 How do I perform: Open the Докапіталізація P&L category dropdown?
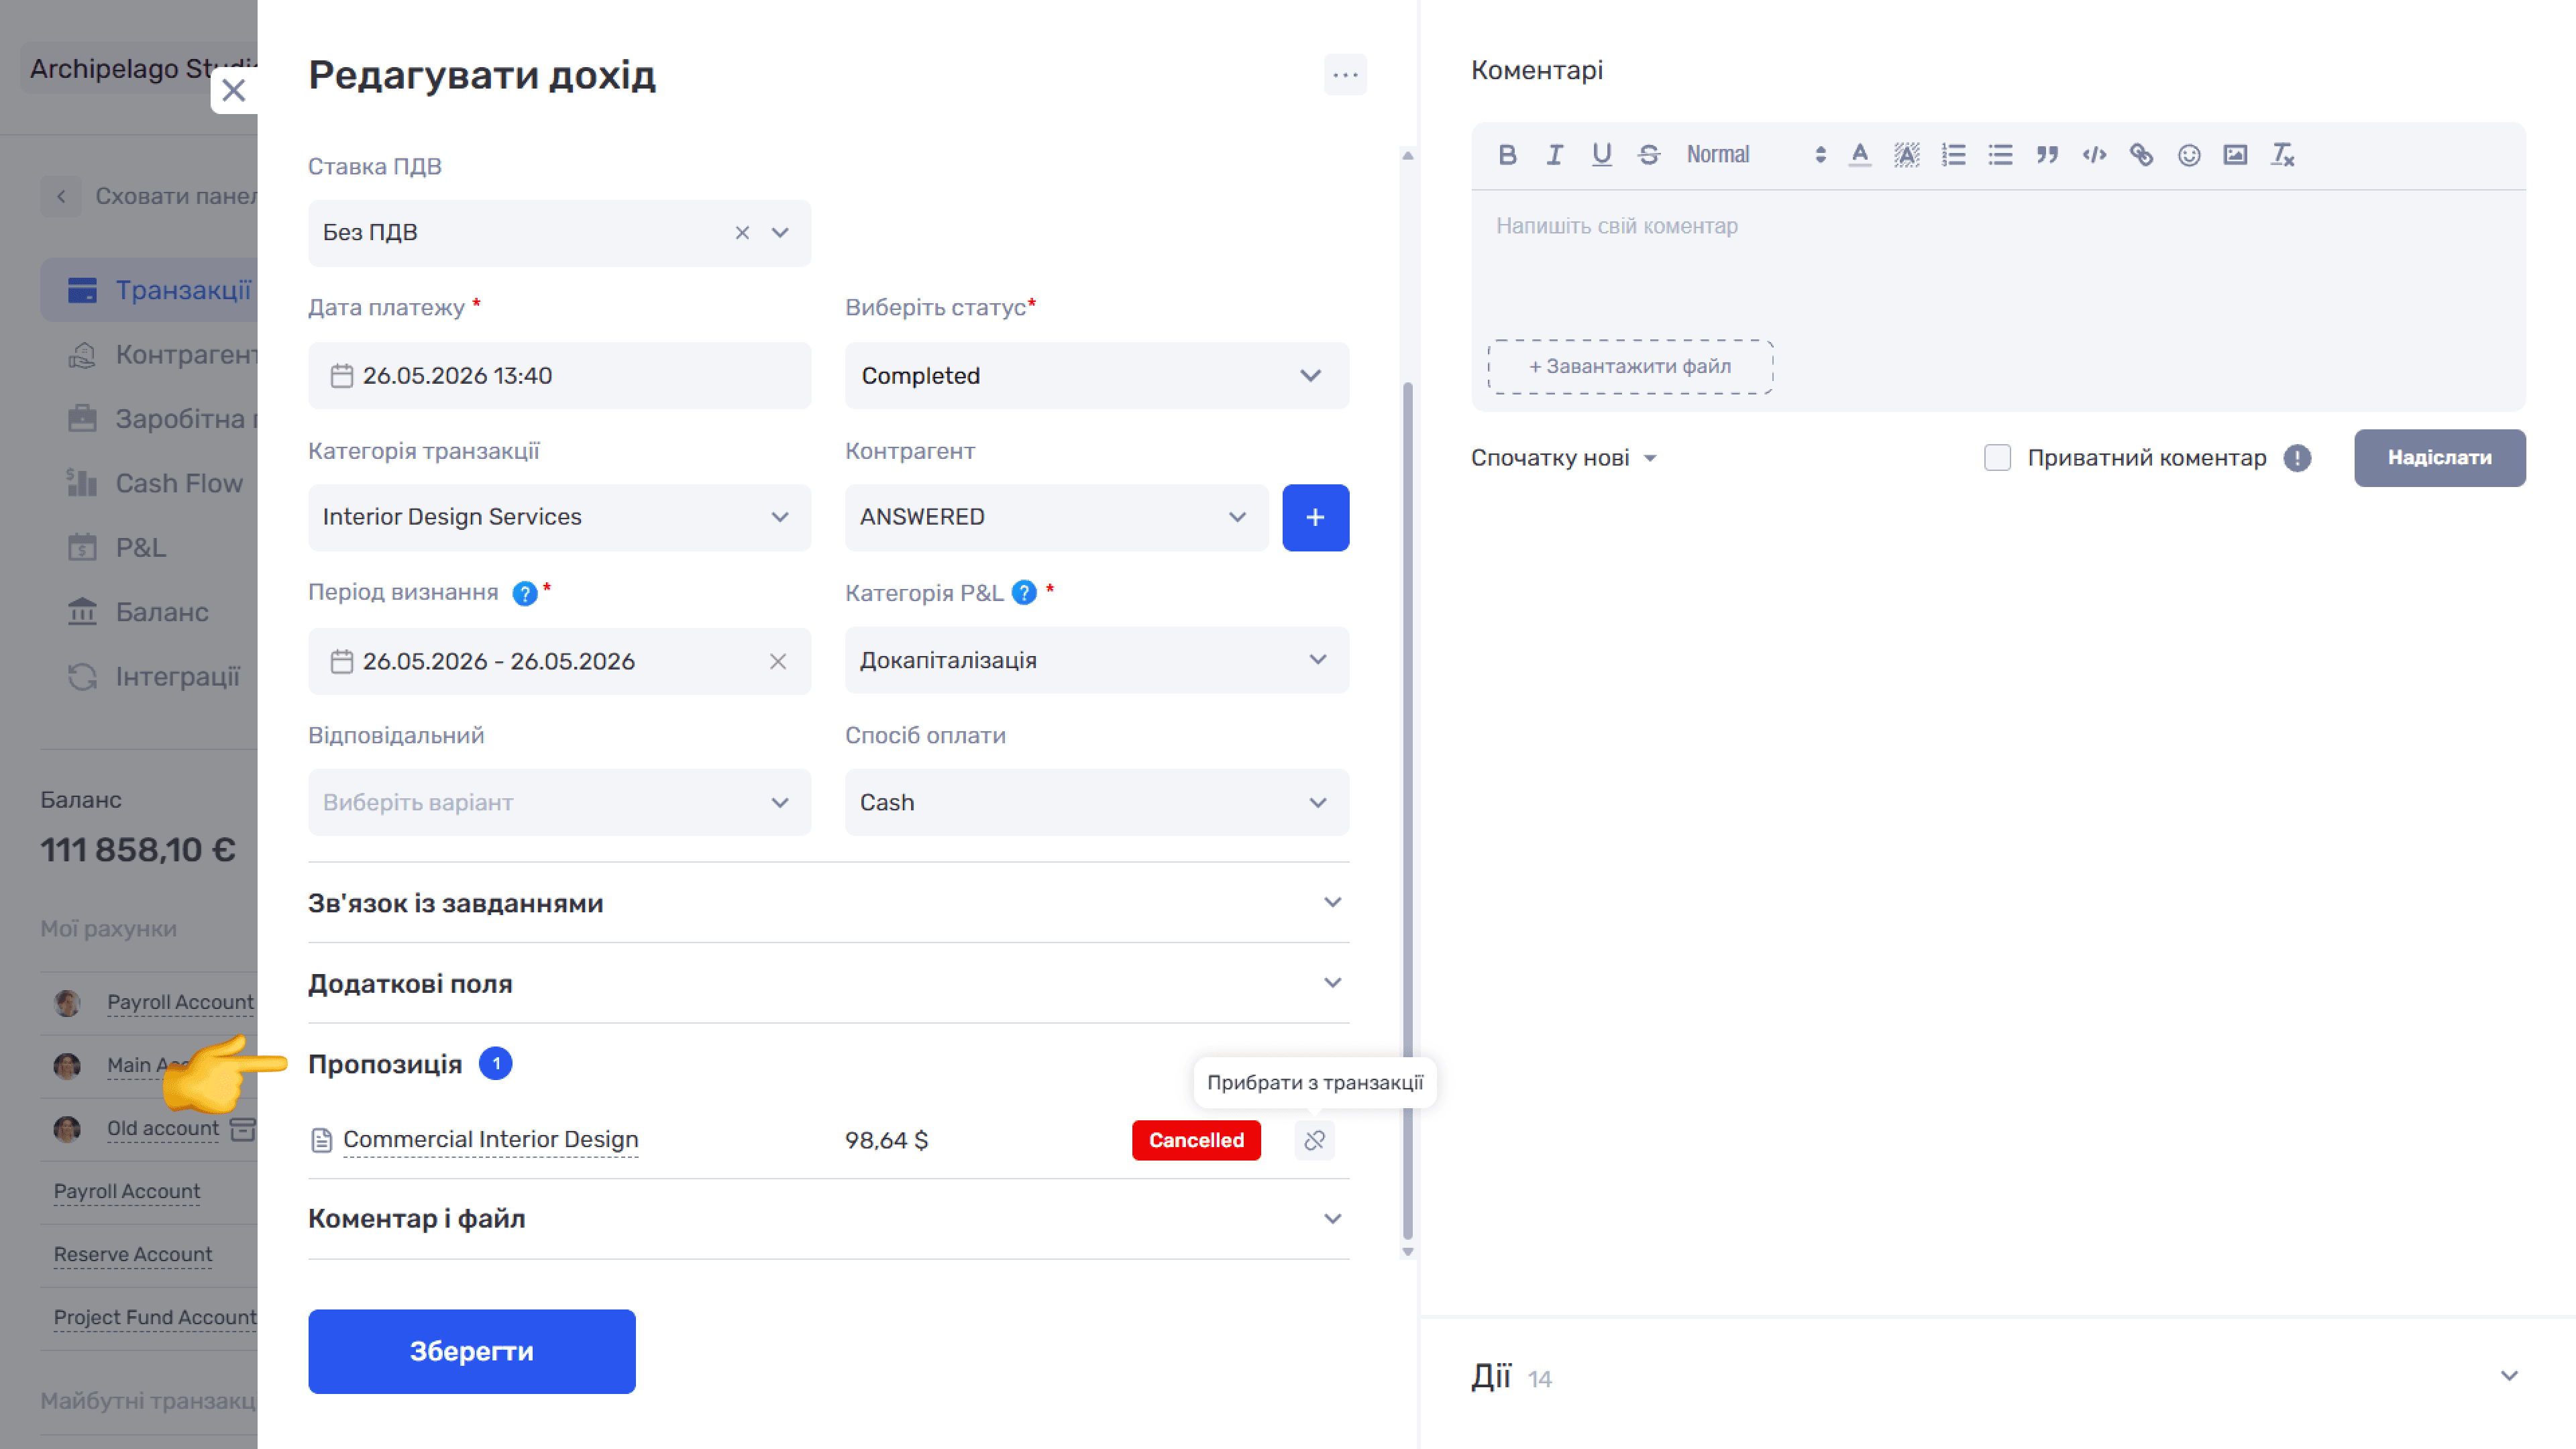(1097, 661)
